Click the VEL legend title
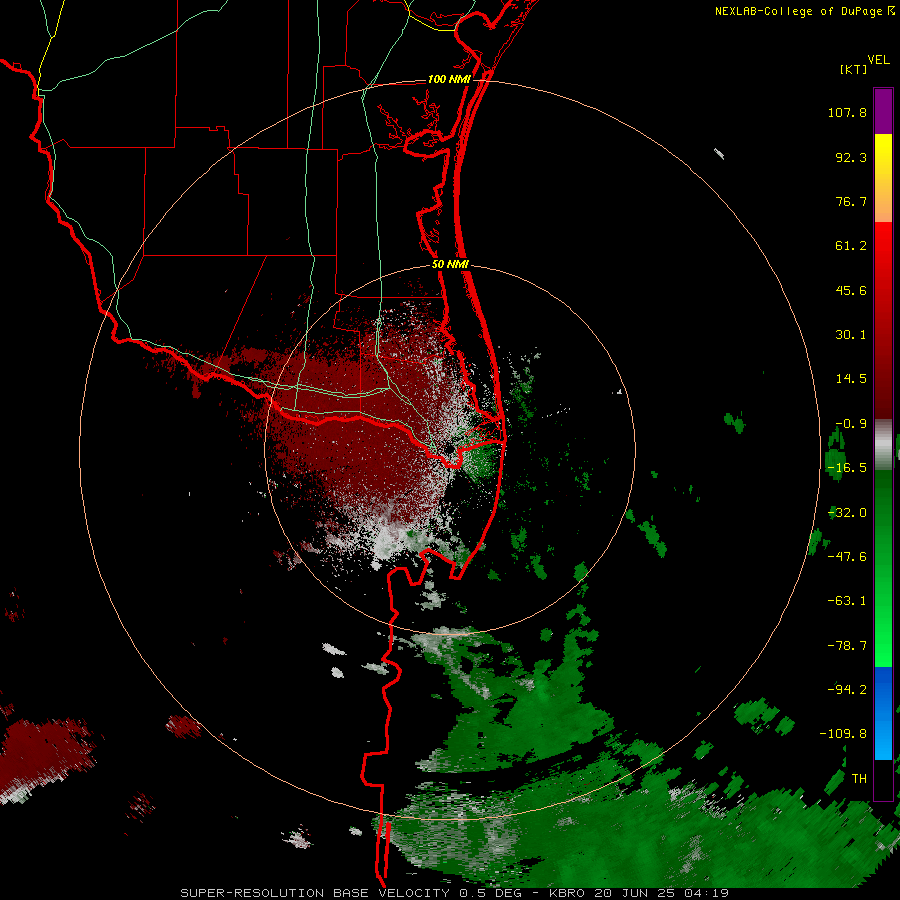900x900 pixels. [x=878, y=59]
